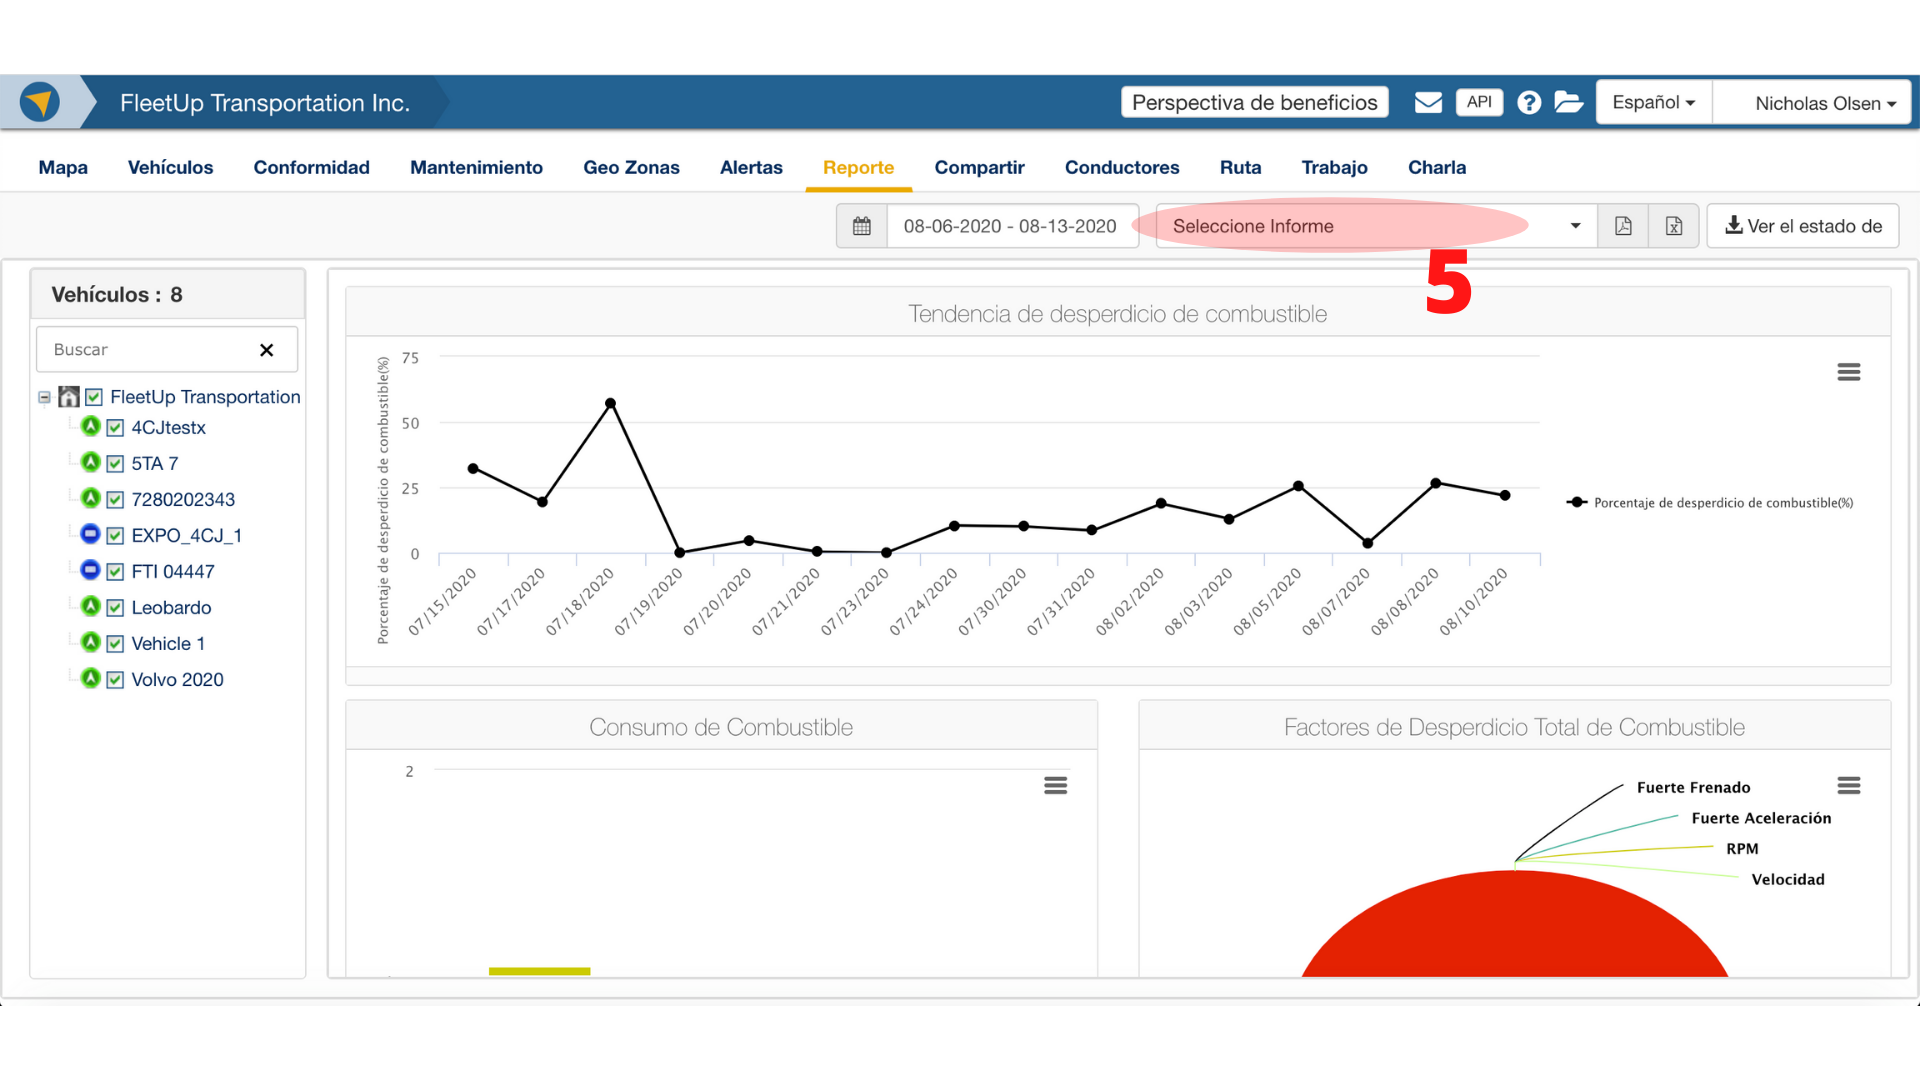The height and width of the screenshot is (1080, 1920).
Task: Switch to the Trabajo tab
Action: (1334, 168)
